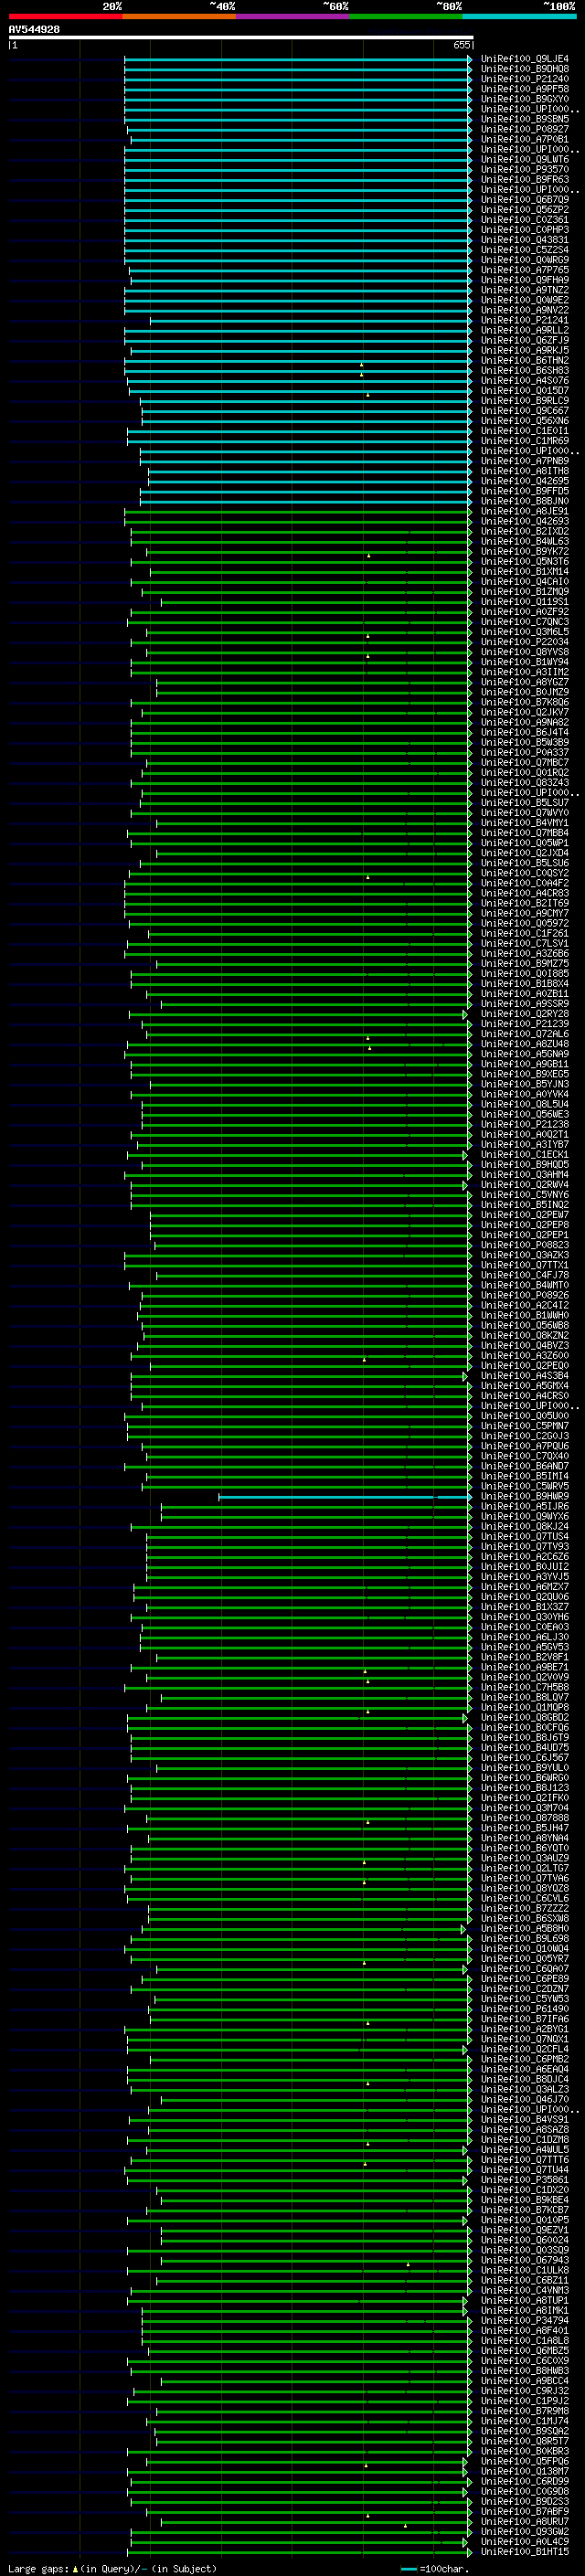Select the UniRef100_B8BJN0 label
Viewport: 585px width, 2576px height.
[x=525, y=501]
